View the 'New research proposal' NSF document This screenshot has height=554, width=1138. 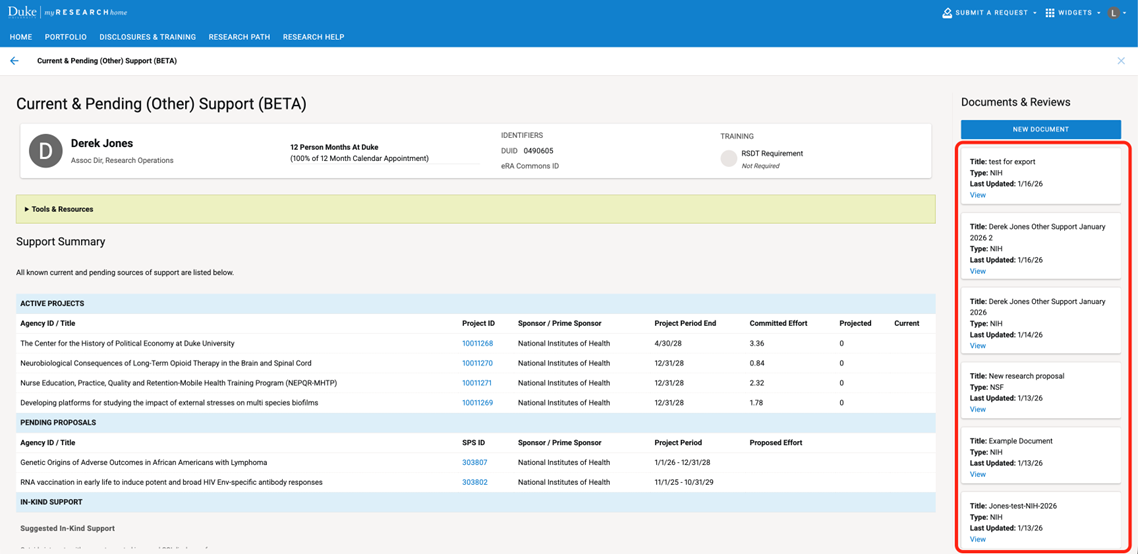click(x=977, y=409)
